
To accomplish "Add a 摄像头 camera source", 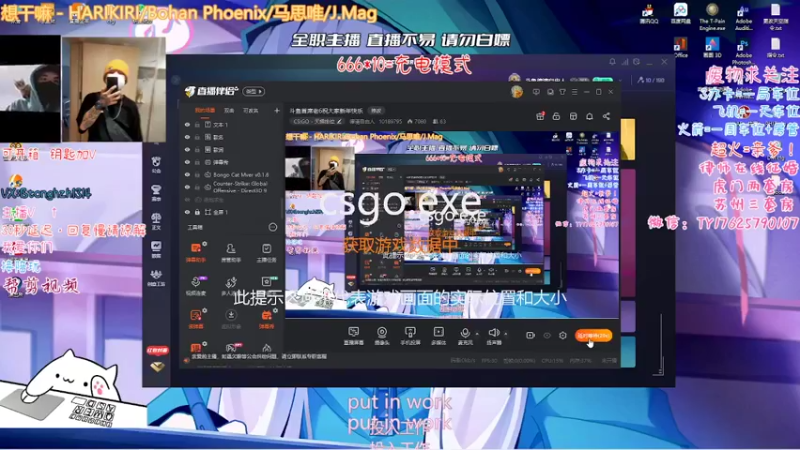I will (x=382, y=336).
